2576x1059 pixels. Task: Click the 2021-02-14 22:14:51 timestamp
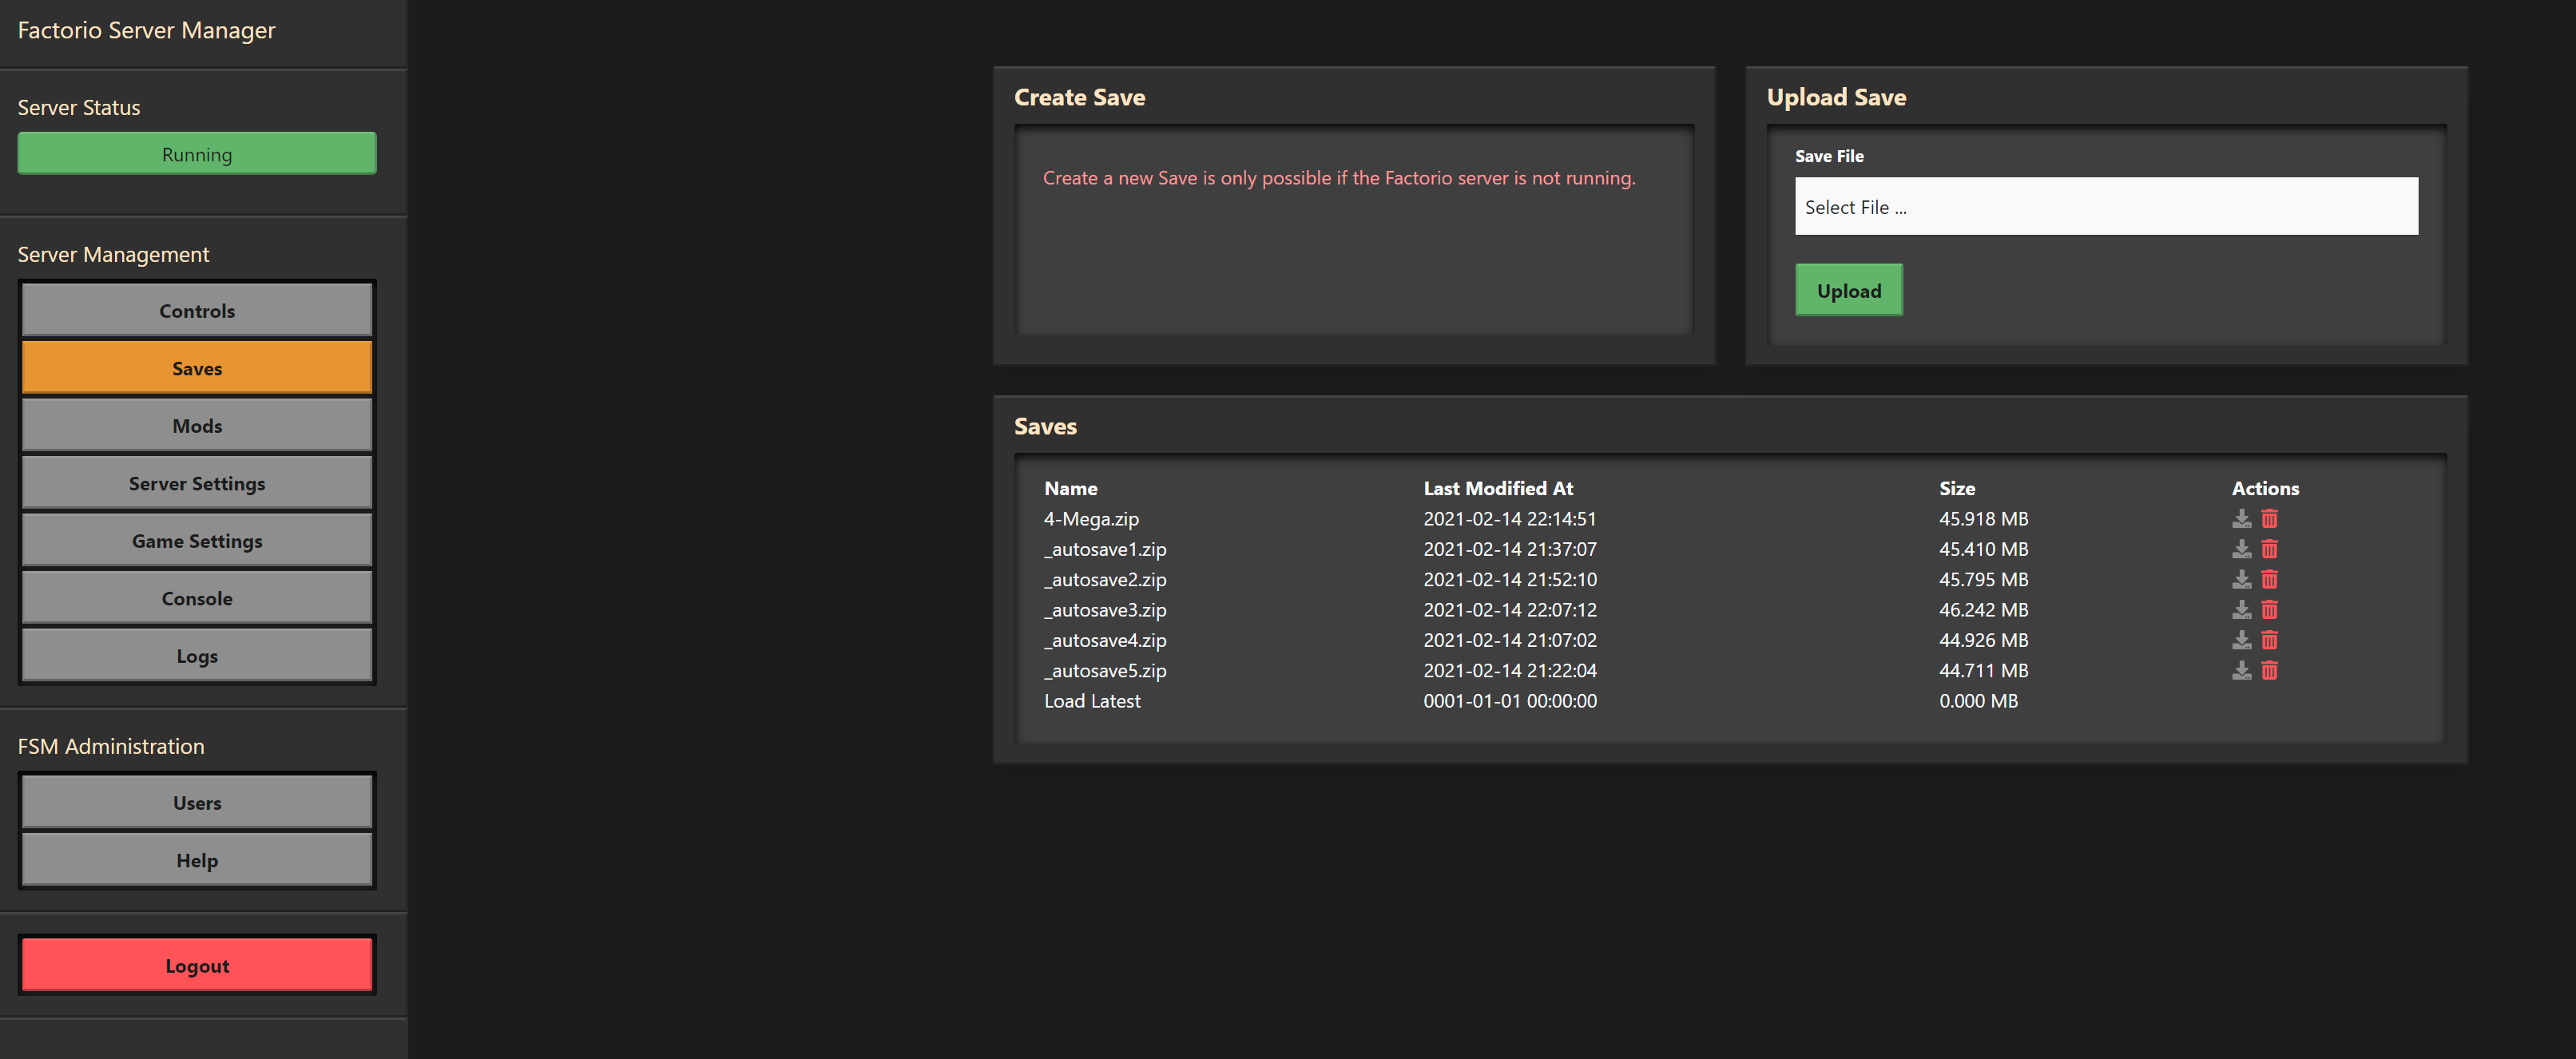[1510, 519]
